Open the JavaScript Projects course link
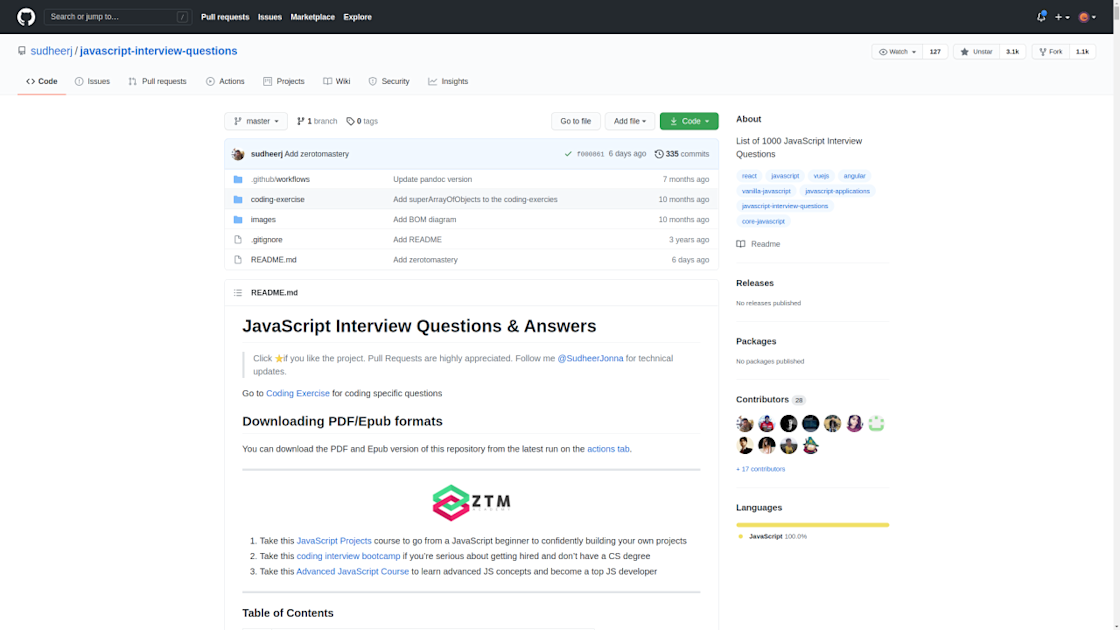This screenshot has width=1120, height=630. [334, 541]
